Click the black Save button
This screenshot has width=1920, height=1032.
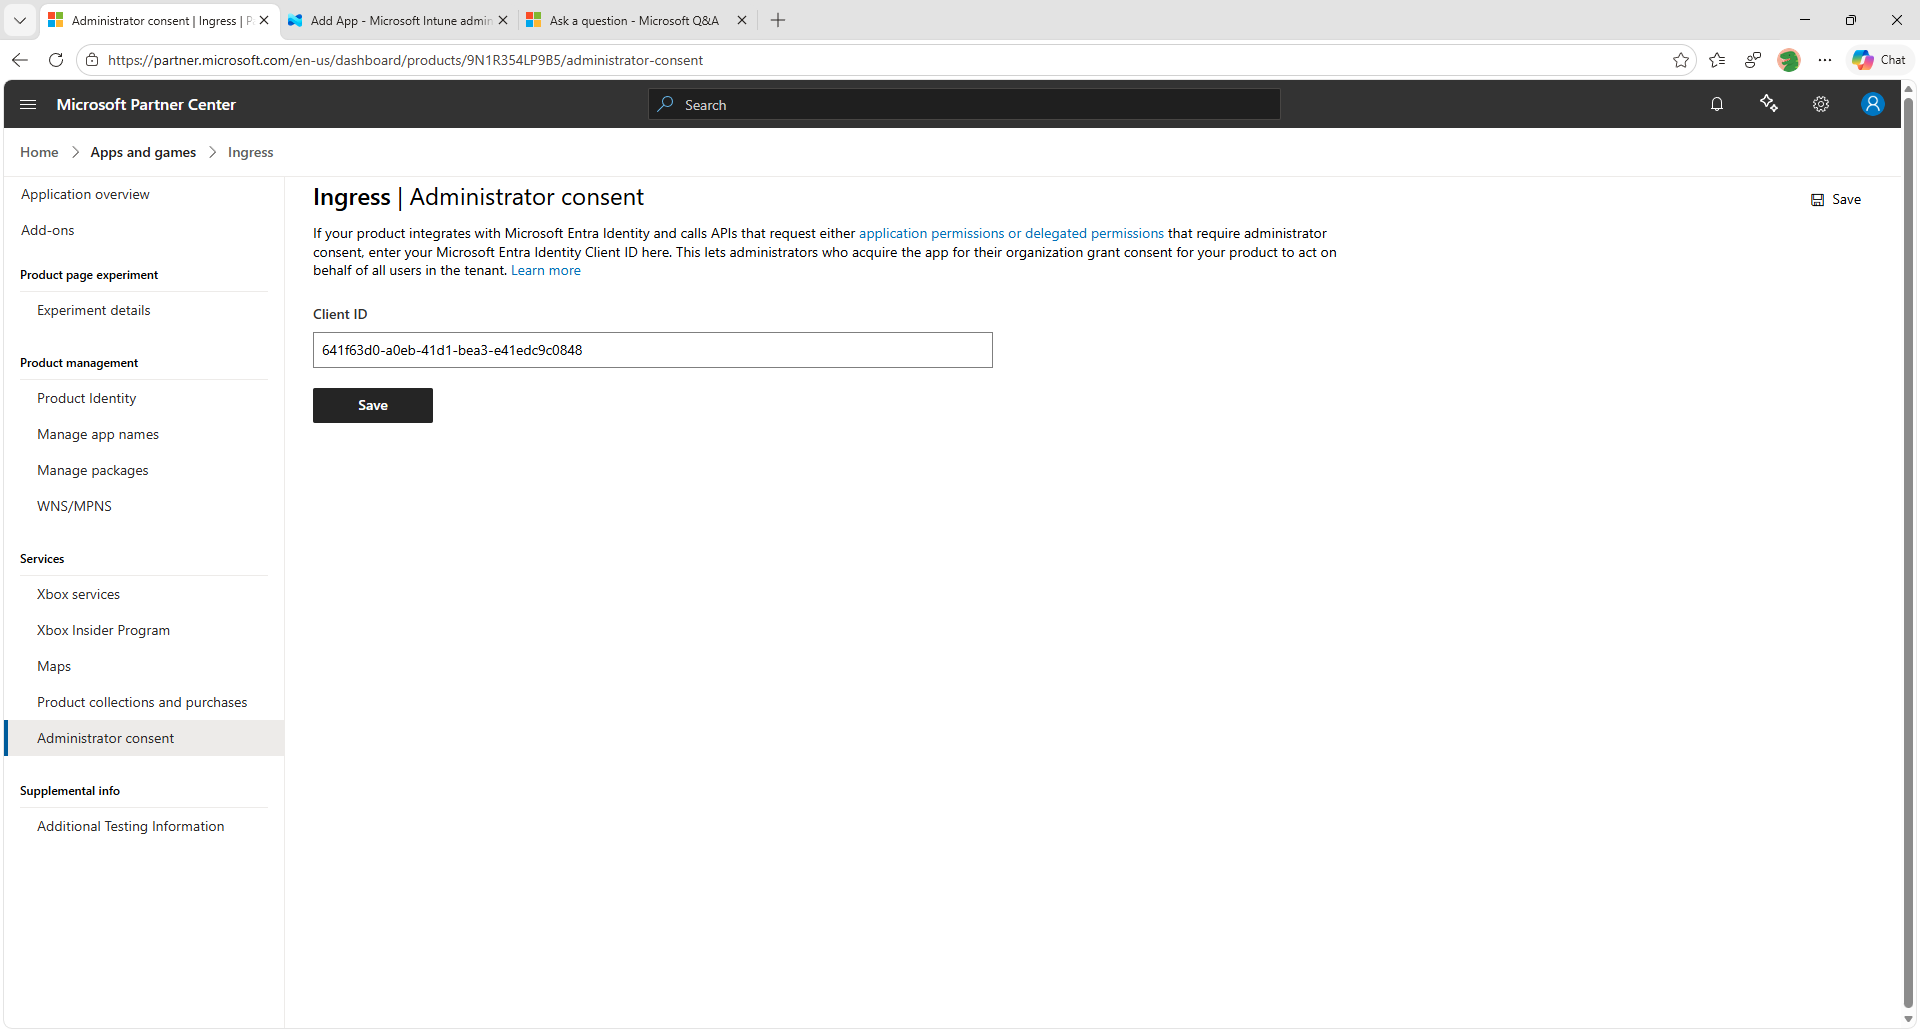tap(373, 405)
